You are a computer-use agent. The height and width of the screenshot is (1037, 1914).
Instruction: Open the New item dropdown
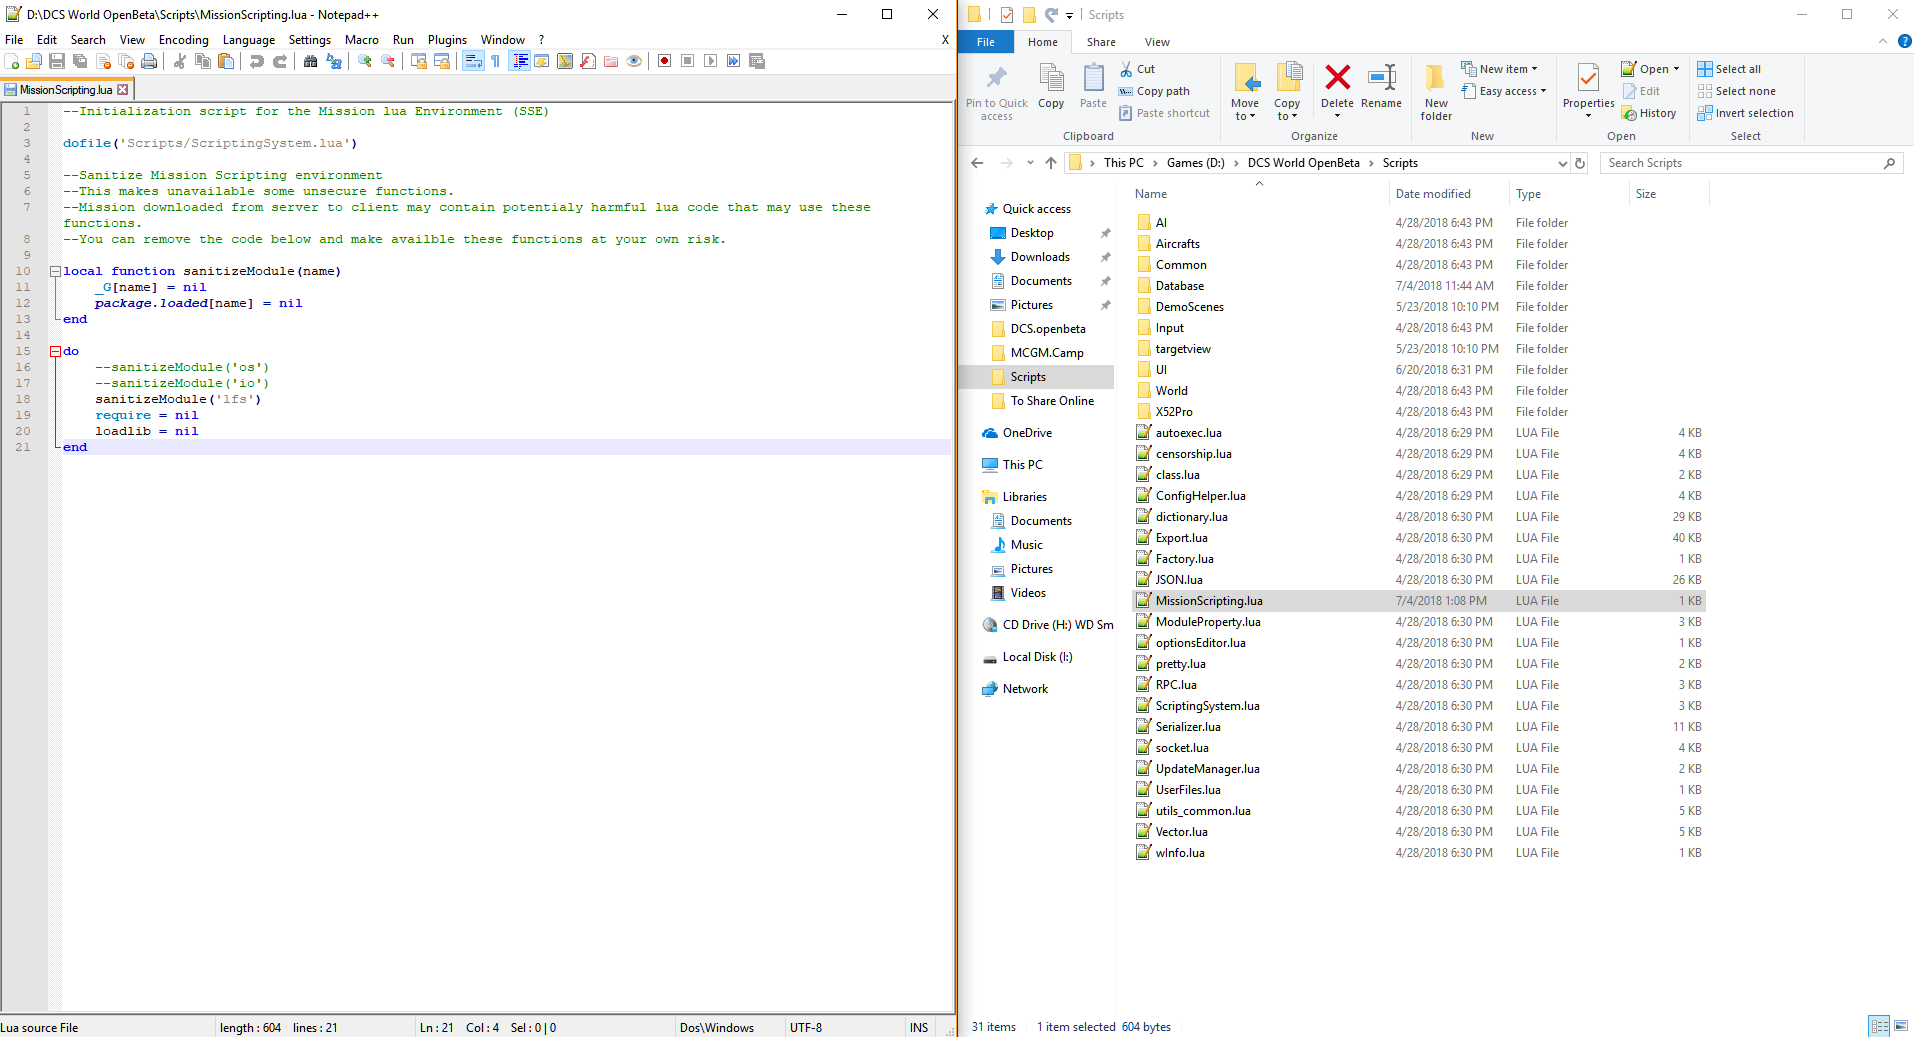1500,69
